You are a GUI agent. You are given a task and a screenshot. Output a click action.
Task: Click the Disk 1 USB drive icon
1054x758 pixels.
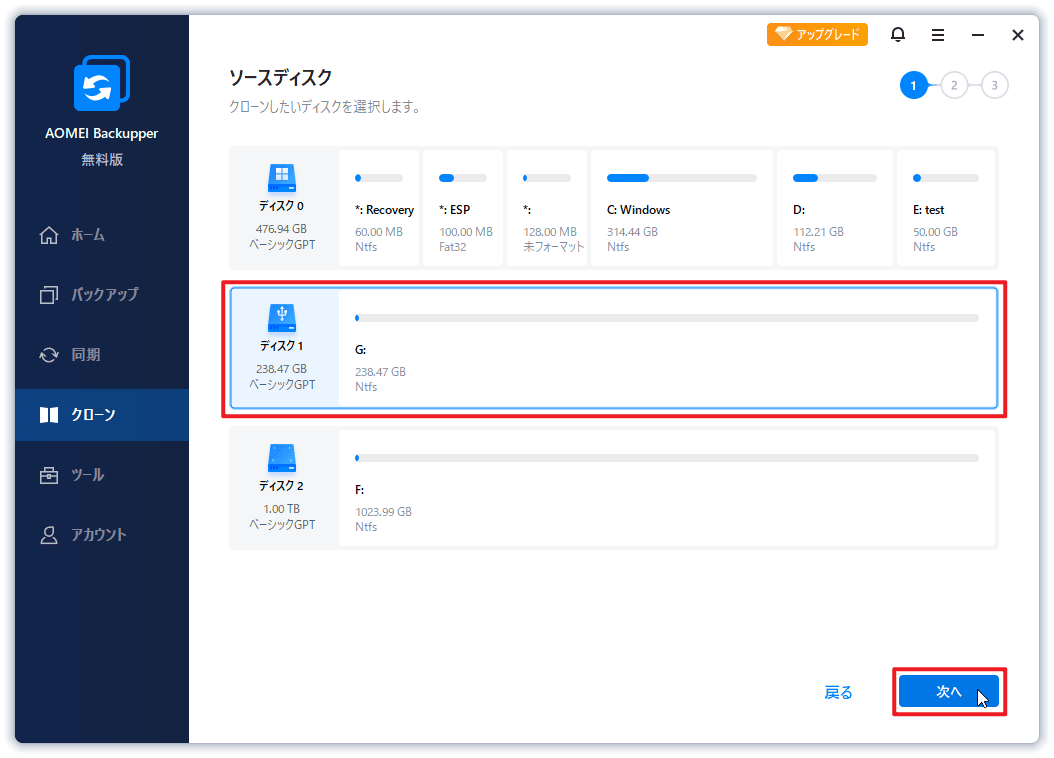pos(281,318)
